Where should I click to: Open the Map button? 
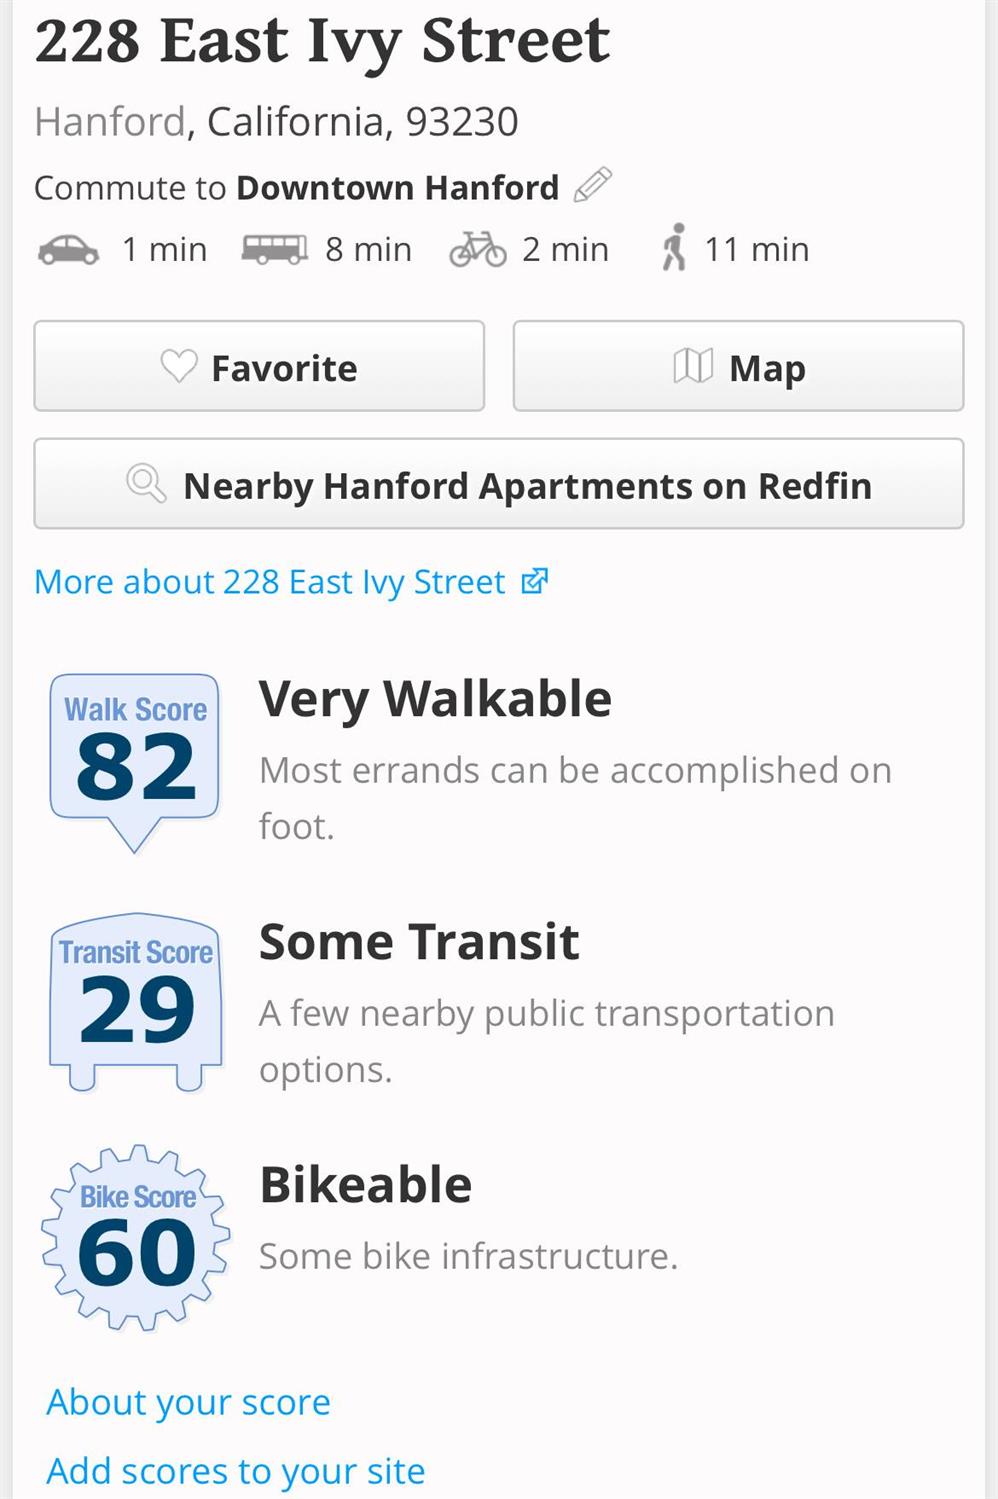(x=738, y=367)
